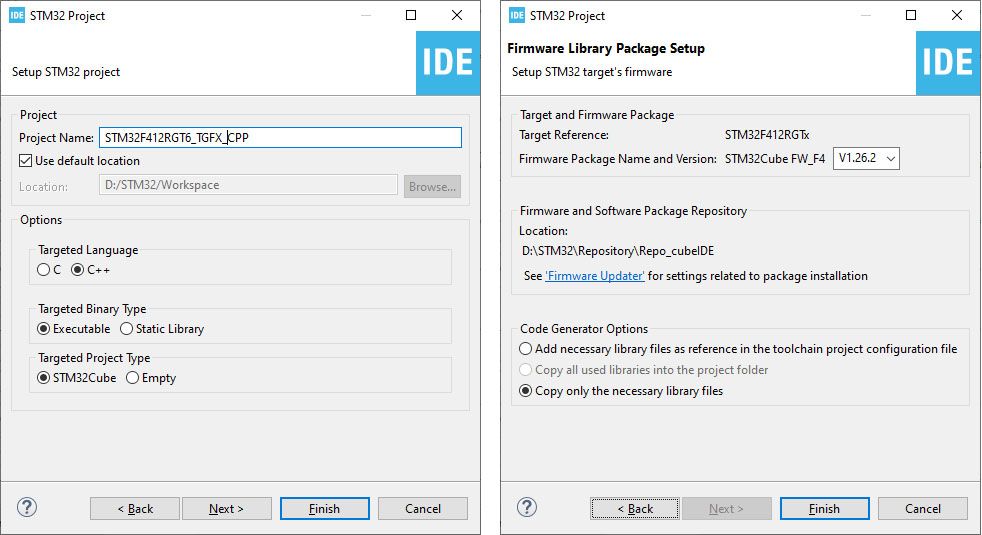Select C as the targeted language
Screen dimensions: 982x535
pos(43,270)
